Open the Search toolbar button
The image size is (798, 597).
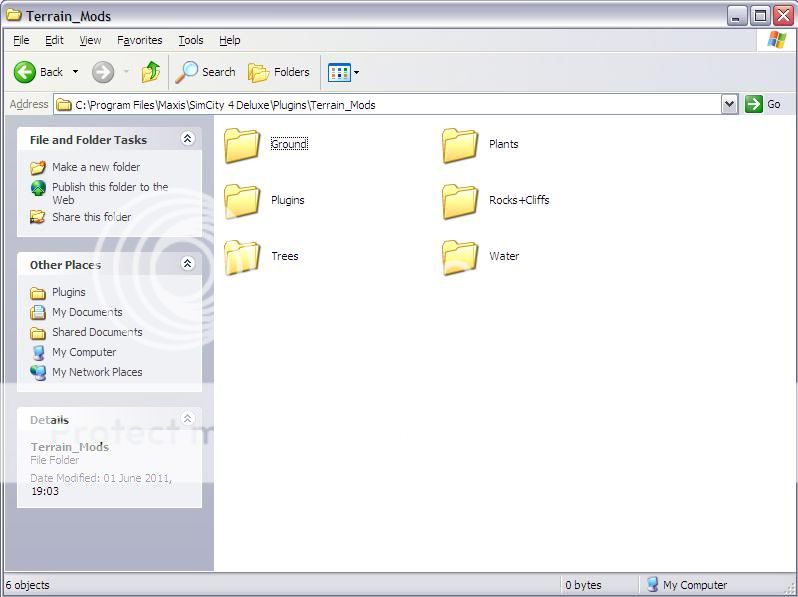point(206,72)
